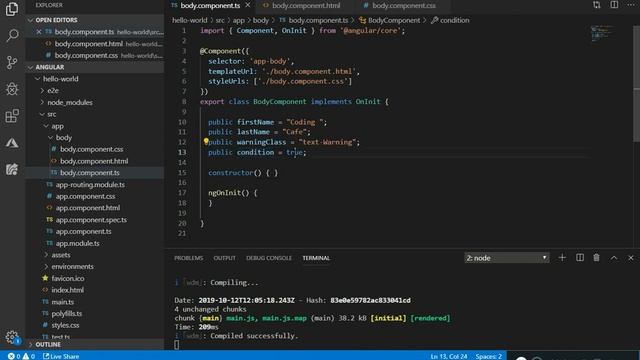Switch to the Debug Console tab
Viewport: 640px width, 360px height.
[x=269, y=258]
